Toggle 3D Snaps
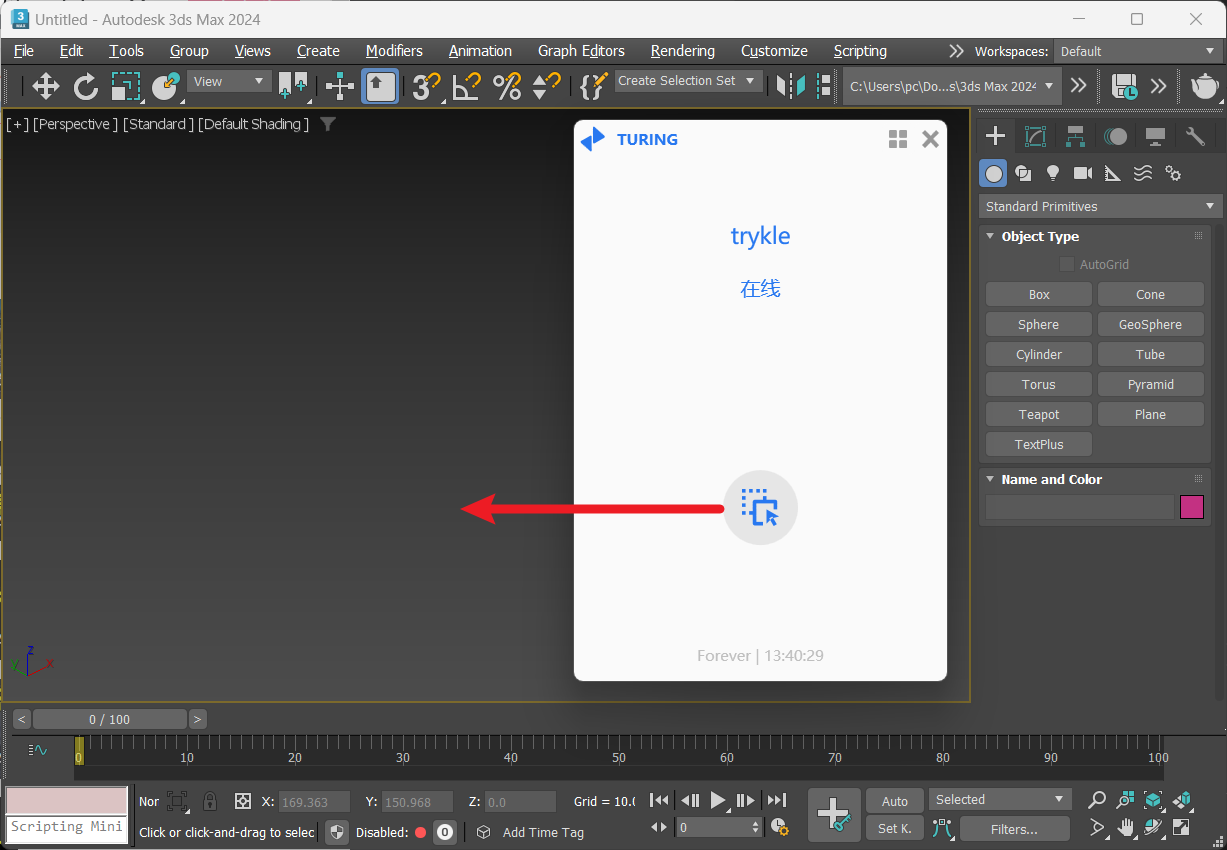This screenshot has height=850, width=1227. coord(427,86)
